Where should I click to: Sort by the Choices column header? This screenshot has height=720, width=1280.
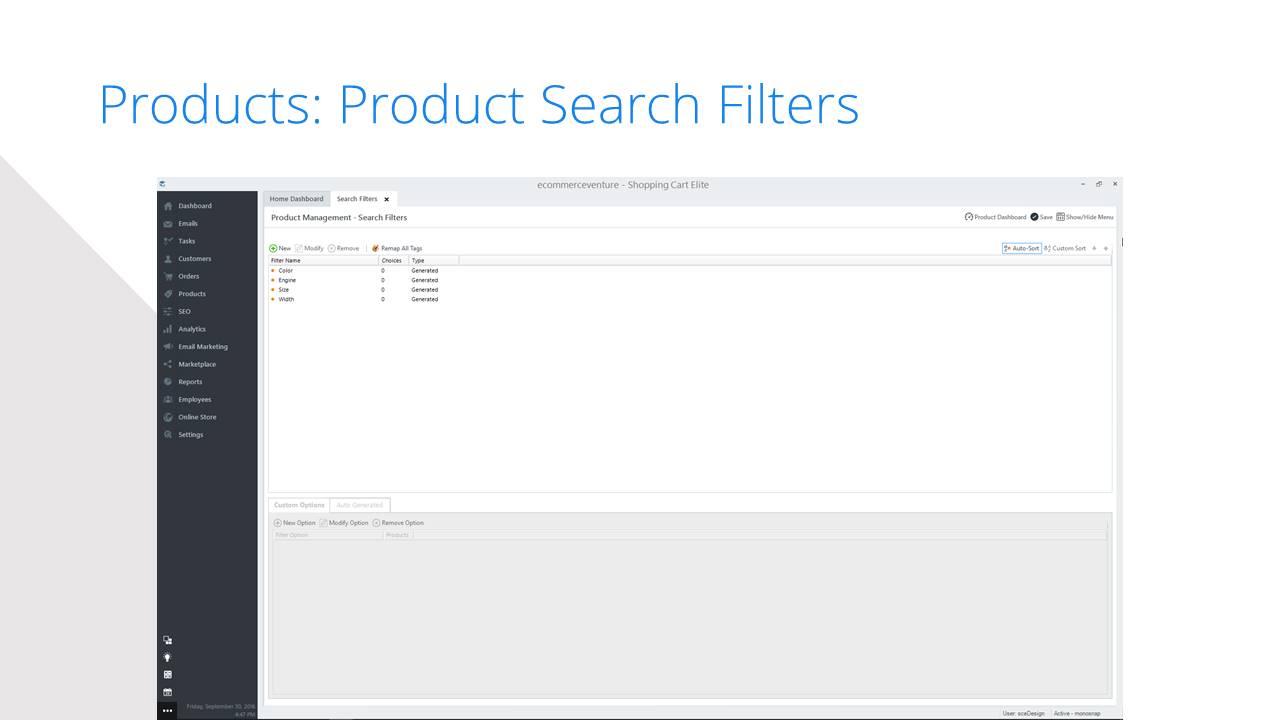393,261
